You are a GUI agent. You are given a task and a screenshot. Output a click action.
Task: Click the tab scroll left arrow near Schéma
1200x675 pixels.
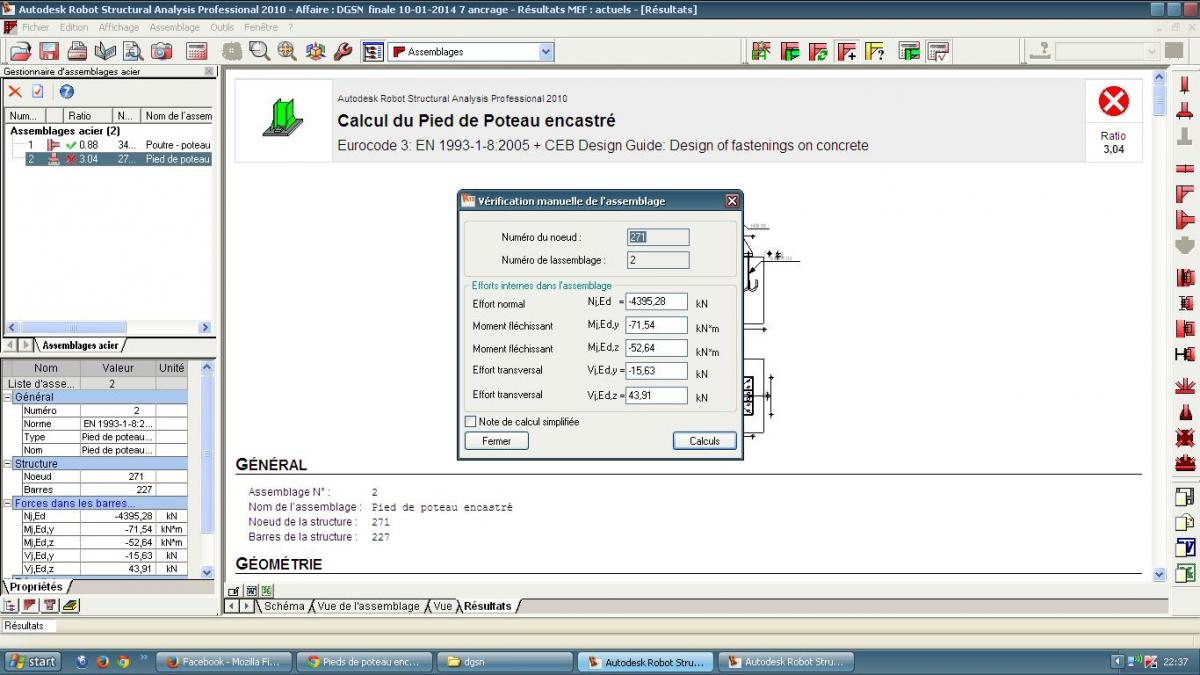pyautogui.click(x=232, y=606)
